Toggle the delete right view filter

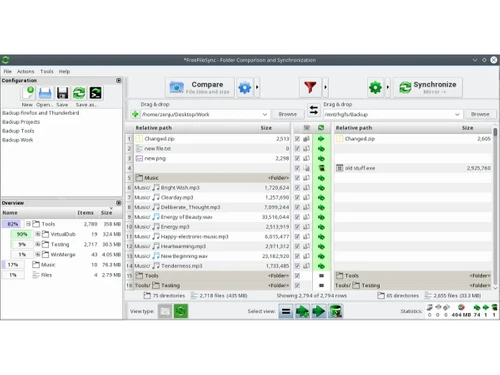pos(336,311)
